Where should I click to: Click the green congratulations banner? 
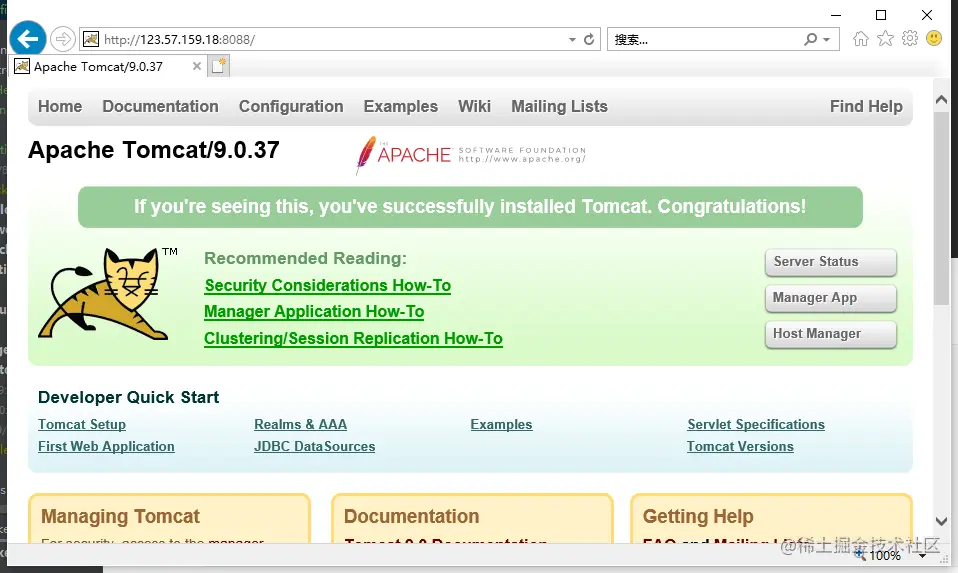470,207
